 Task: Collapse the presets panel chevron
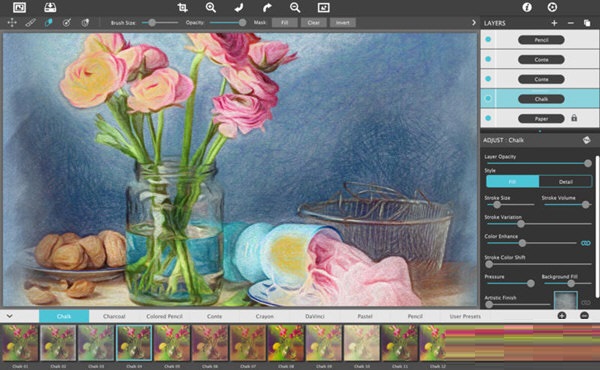click(10, 316)
